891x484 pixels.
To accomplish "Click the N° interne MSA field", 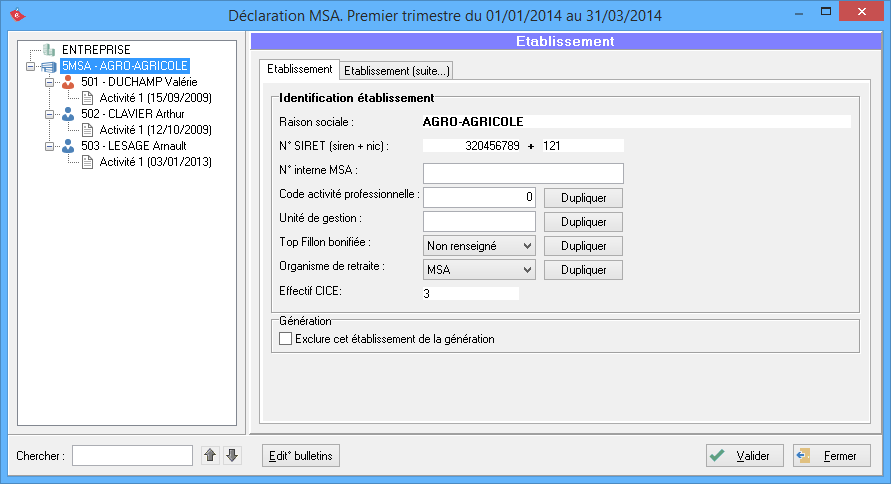I will (523, 173).
